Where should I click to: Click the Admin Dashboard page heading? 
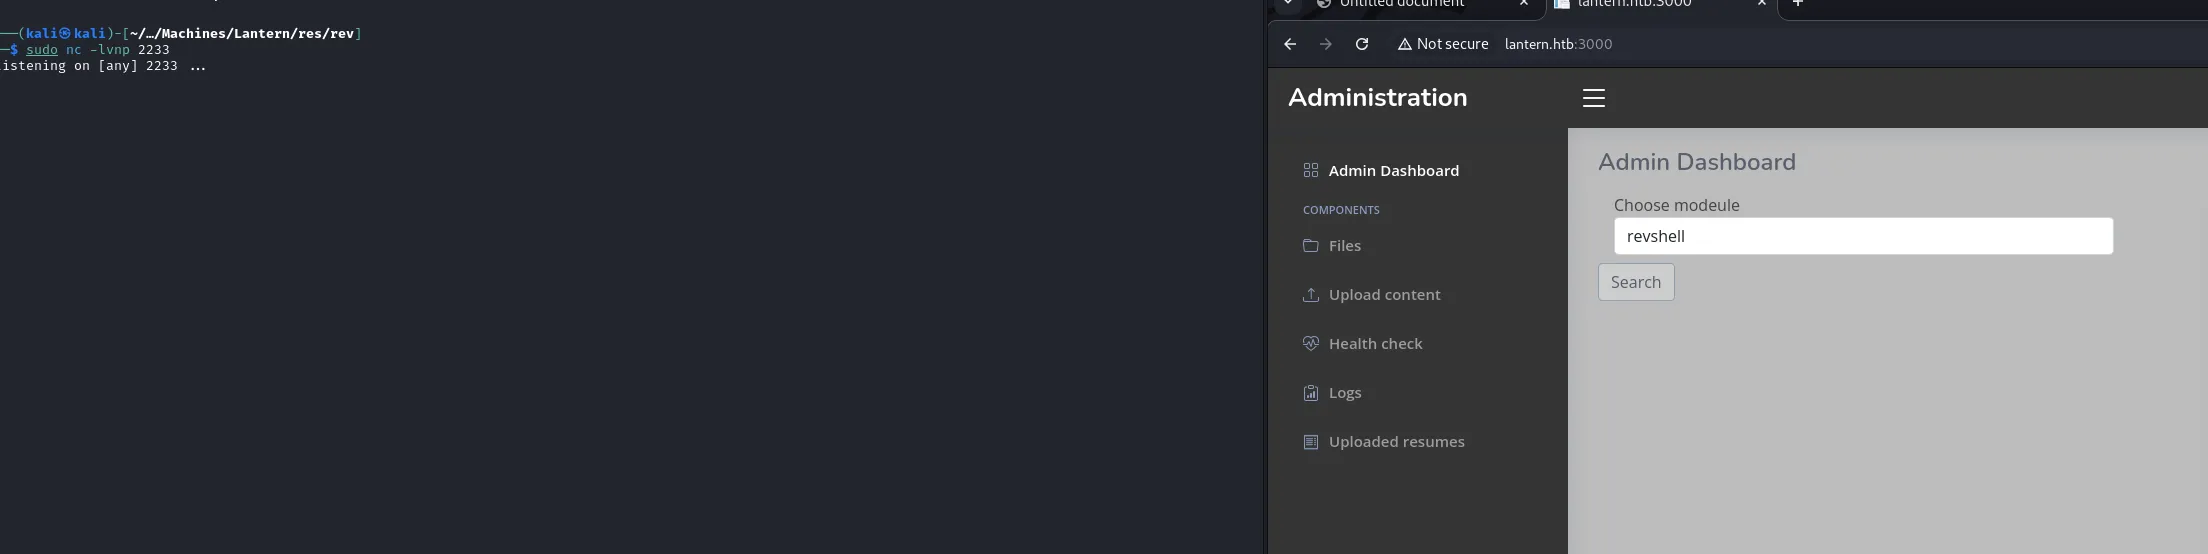coord(1697,162)
